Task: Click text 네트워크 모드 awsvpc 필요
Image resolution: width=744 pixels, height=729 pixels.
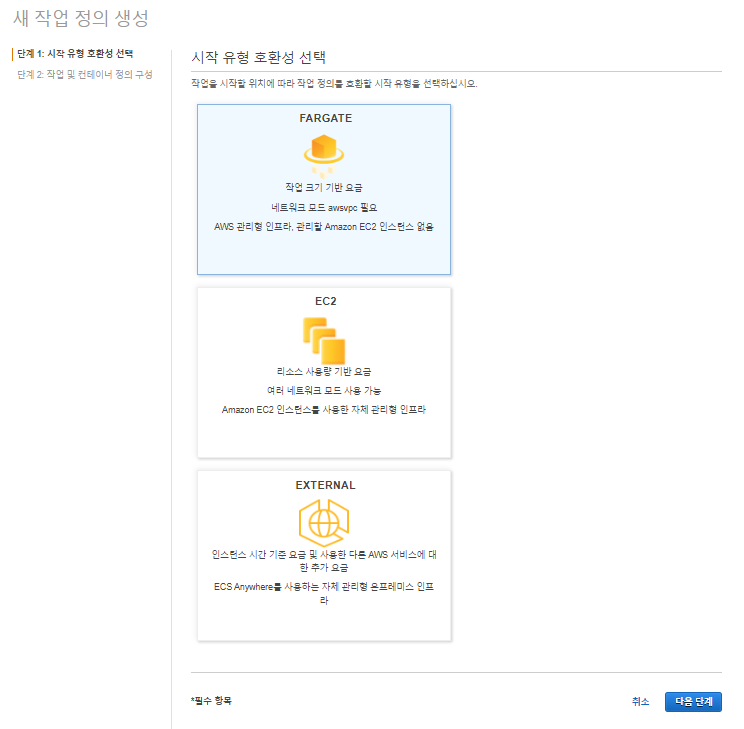Action: 324,207
